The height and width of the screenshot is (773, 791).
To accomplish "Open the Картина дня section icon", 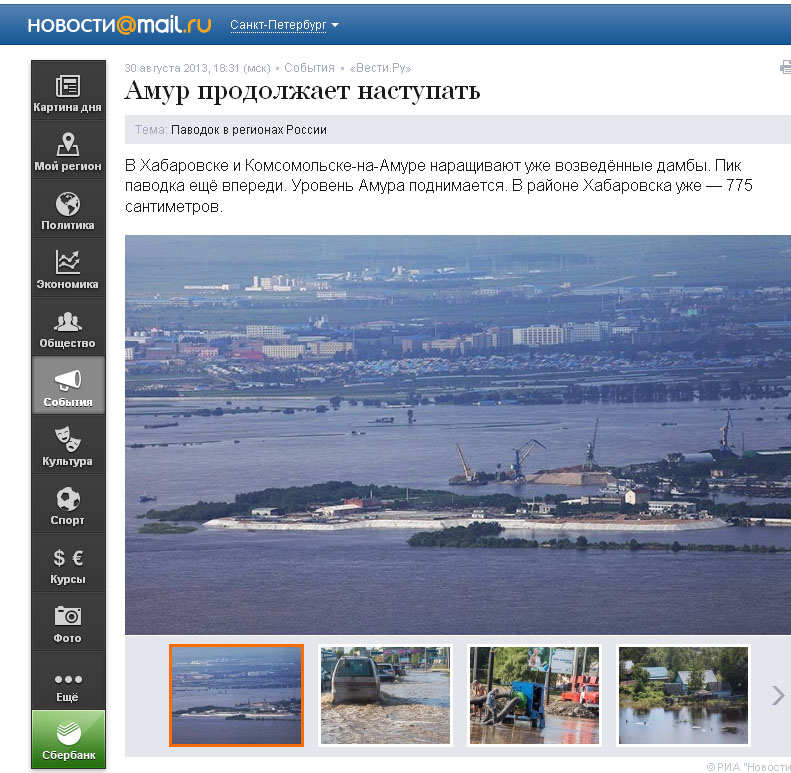I will pyautogui.click(x=68, y=86).
